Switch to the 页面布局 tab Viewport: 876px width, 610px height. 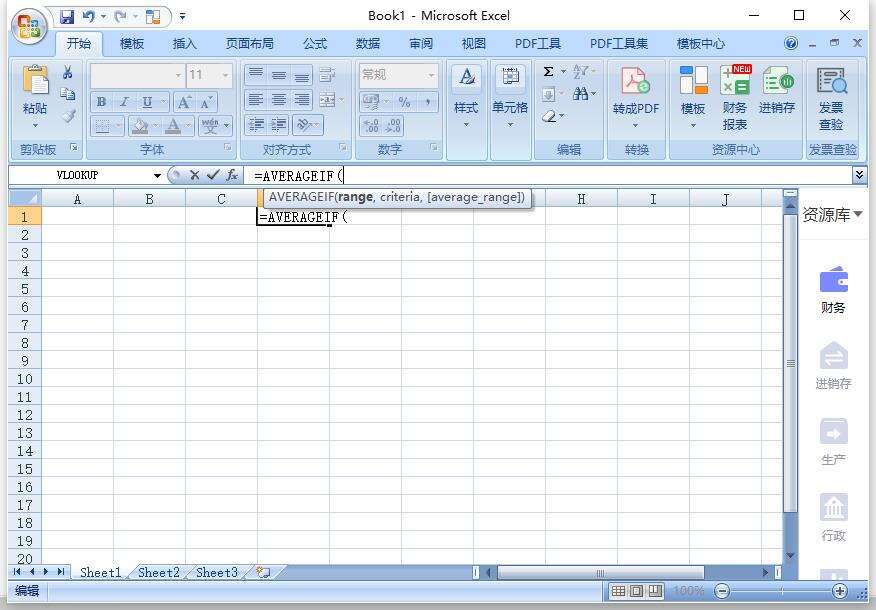250,44
